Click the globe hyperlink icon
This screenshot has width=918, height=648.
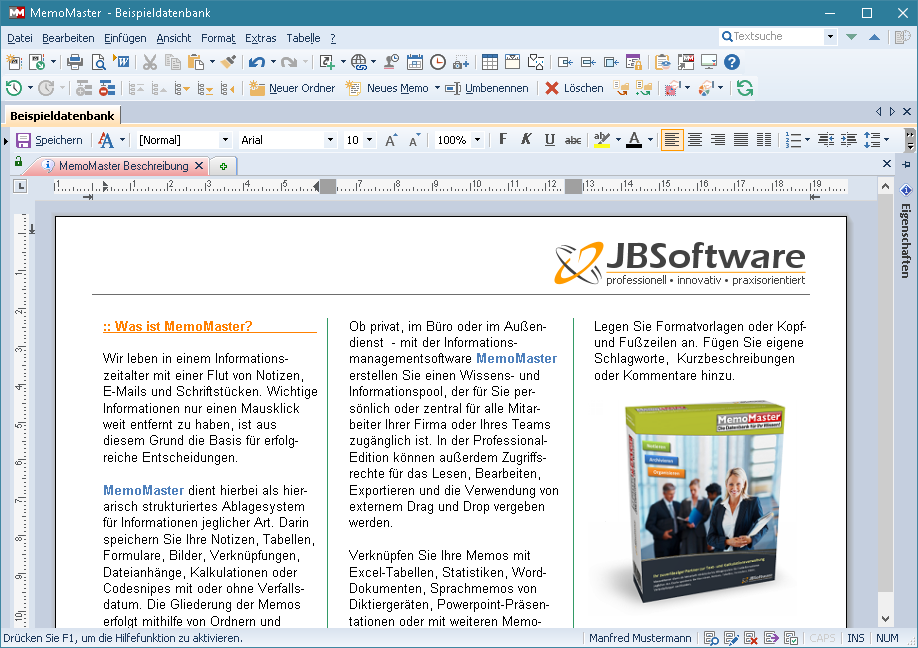[x=359, y=61]
